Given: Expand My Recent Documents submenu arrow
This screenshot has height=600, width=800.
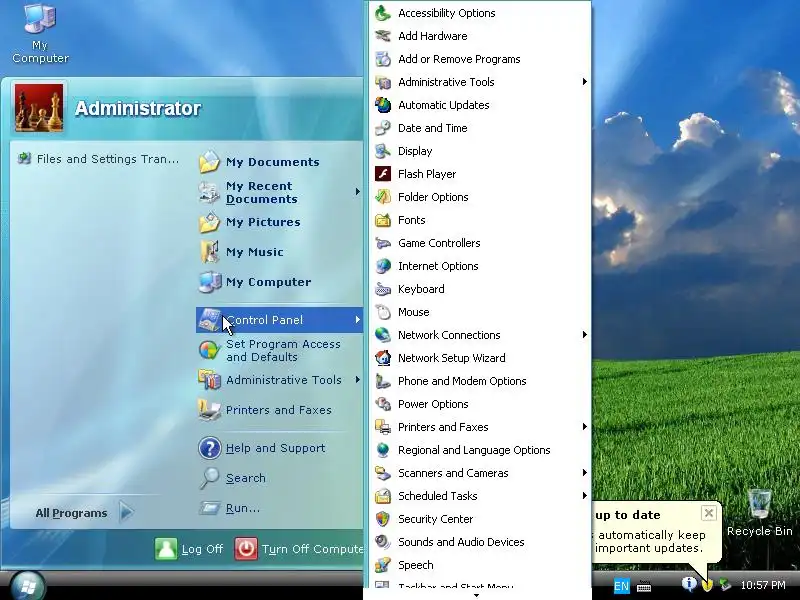Looking at the screenshot, I should click(x=358, y=192).
